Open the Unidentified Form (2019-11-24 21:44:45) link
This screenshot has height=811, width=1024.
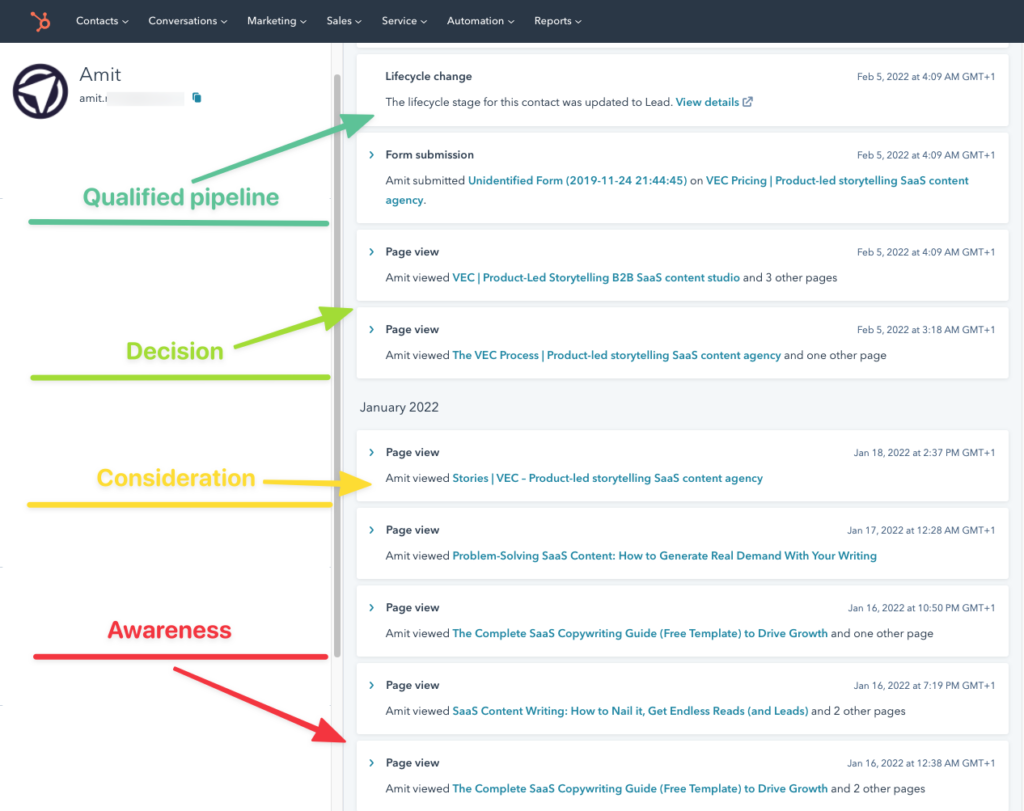(x=577, y=180)
